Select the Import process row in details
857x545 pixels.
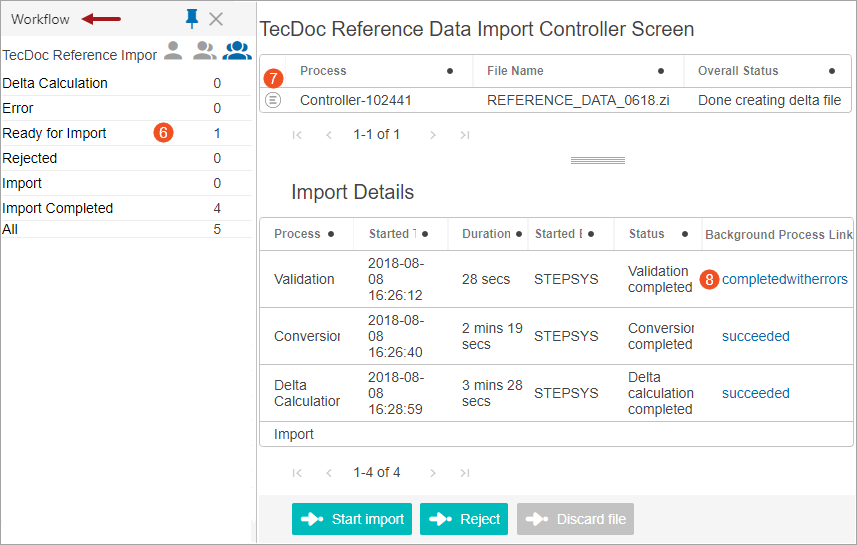[x=556, y=434]
